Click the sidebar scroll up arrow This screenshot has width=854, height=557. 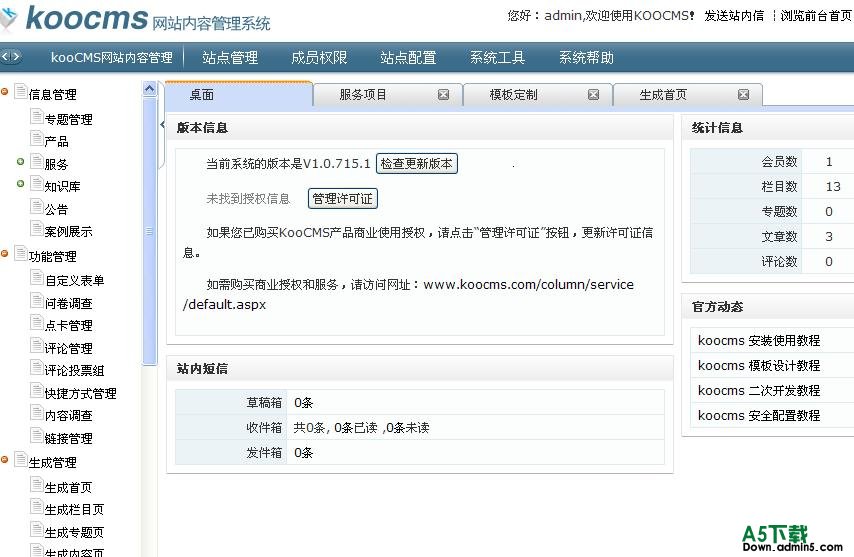(150, 89)
